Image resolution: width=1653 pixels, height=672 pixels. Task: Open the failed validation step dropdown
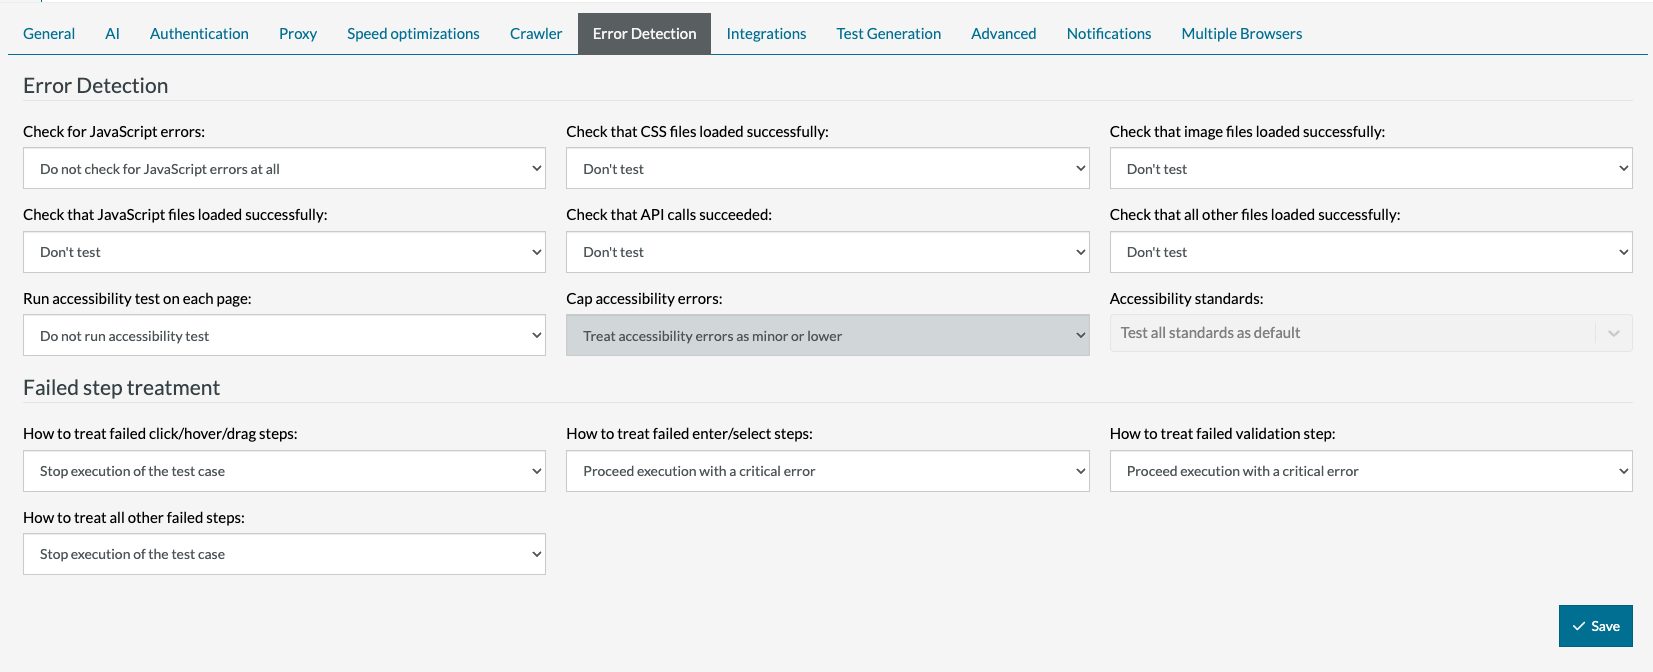click(1370, 471)
